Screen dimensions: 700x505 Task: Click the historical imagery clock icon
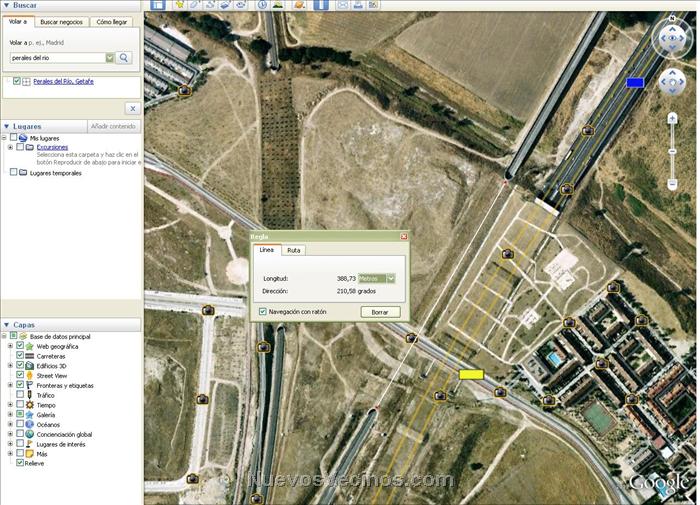click(x=260, y=5)
